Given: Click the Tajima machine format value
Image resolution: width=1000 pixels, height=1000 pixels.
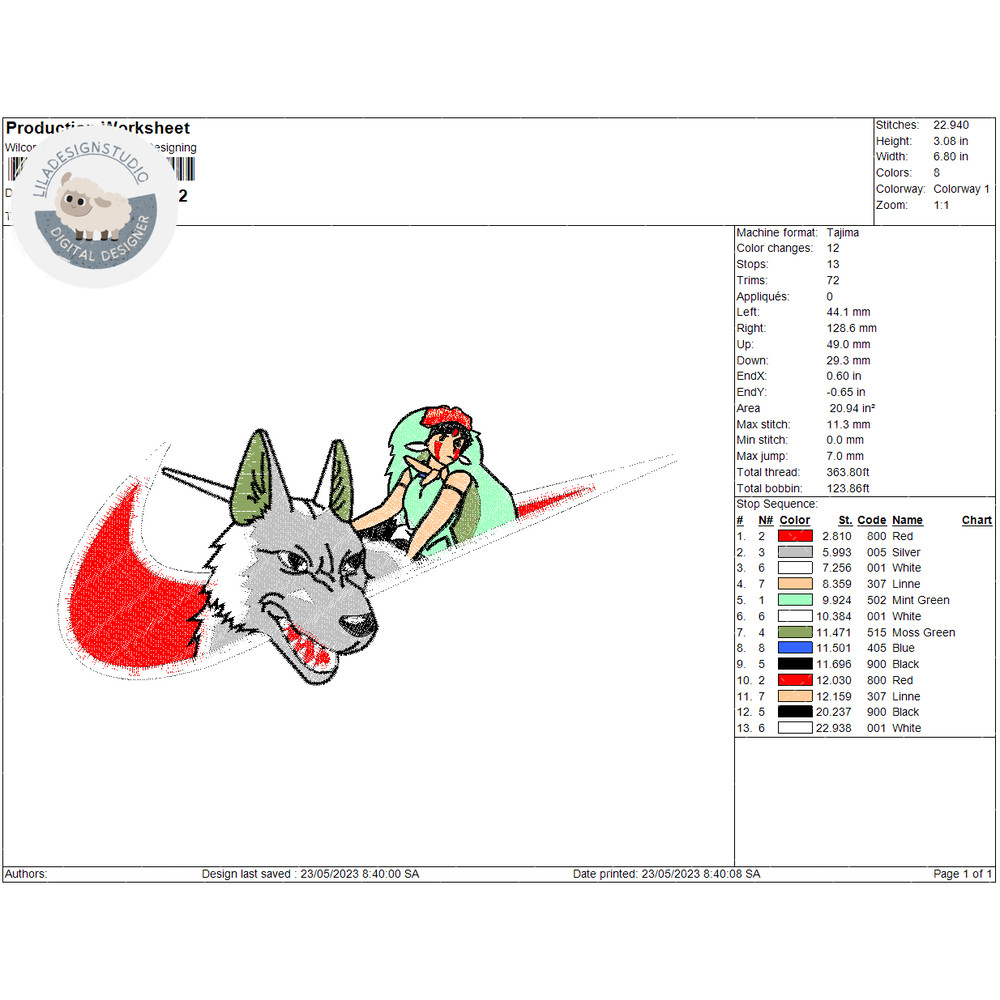Looking at the screenshot, I should click(x=842, y=232).
